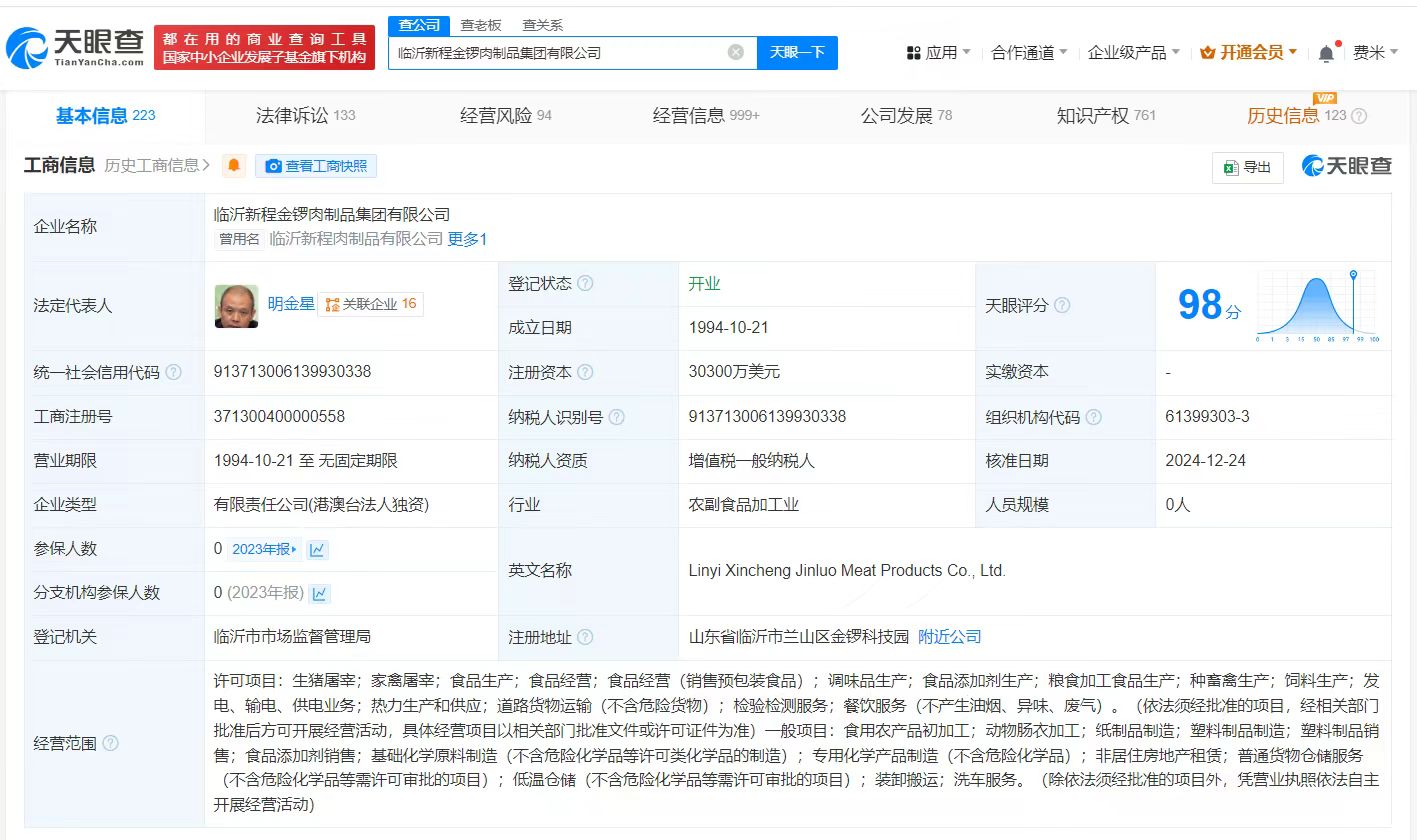
Task: Expand the 企业级产品 menu
Action: click(x=1133, y=52)
